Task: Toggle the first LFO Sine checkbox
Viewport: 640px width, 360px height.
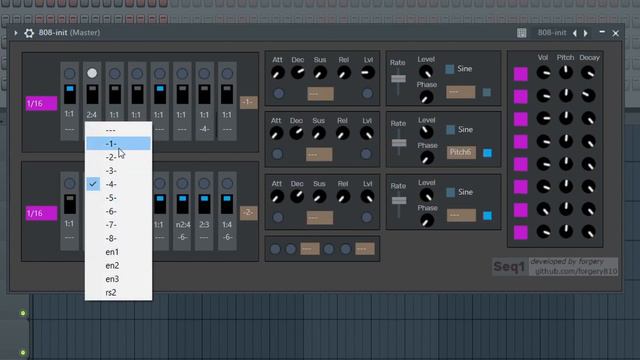Action: [450, 69]
